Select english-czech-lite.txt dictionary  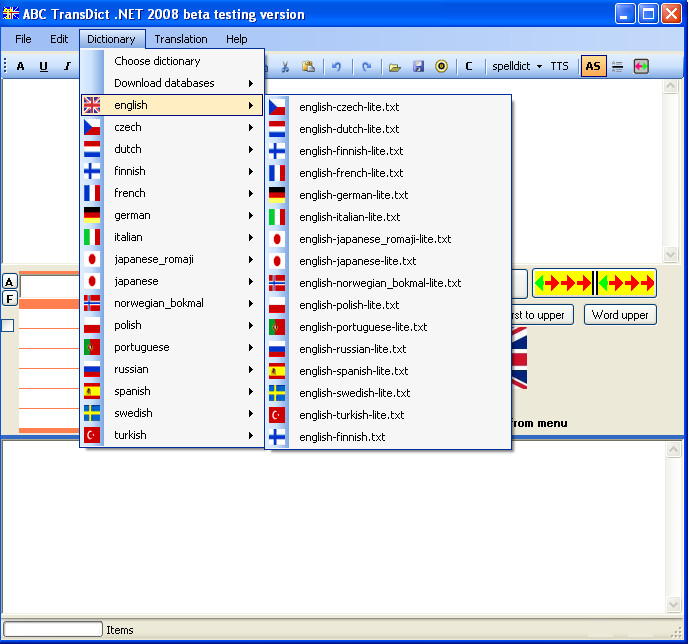pos(388,107)
